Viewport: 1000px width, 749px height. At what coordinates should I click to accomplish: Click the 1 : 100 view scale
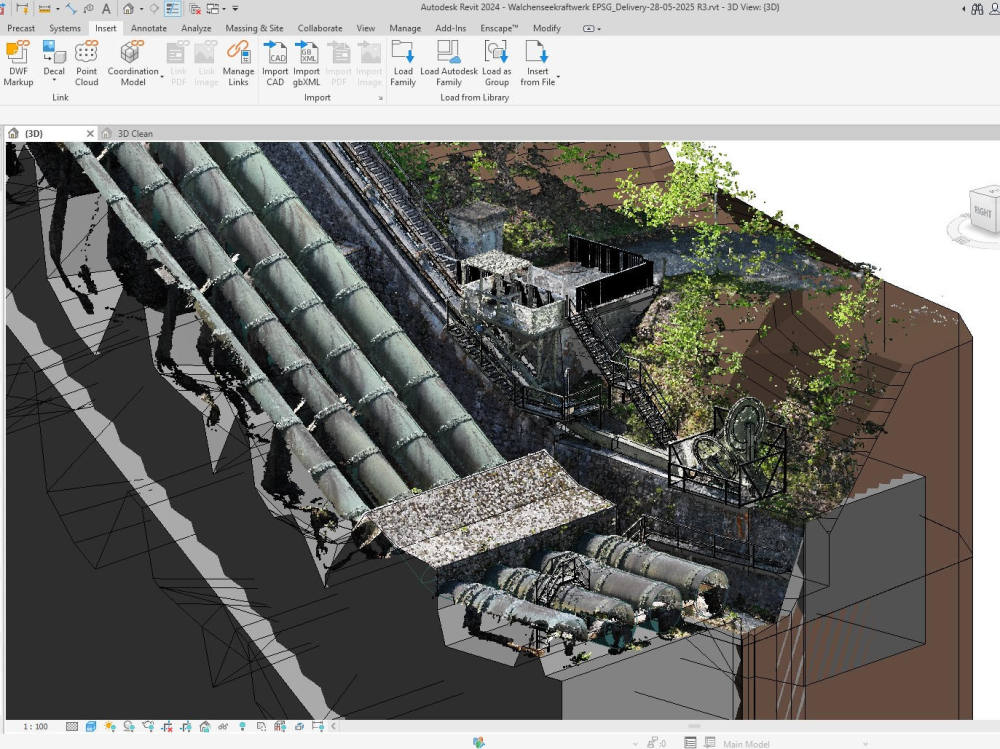36,727
